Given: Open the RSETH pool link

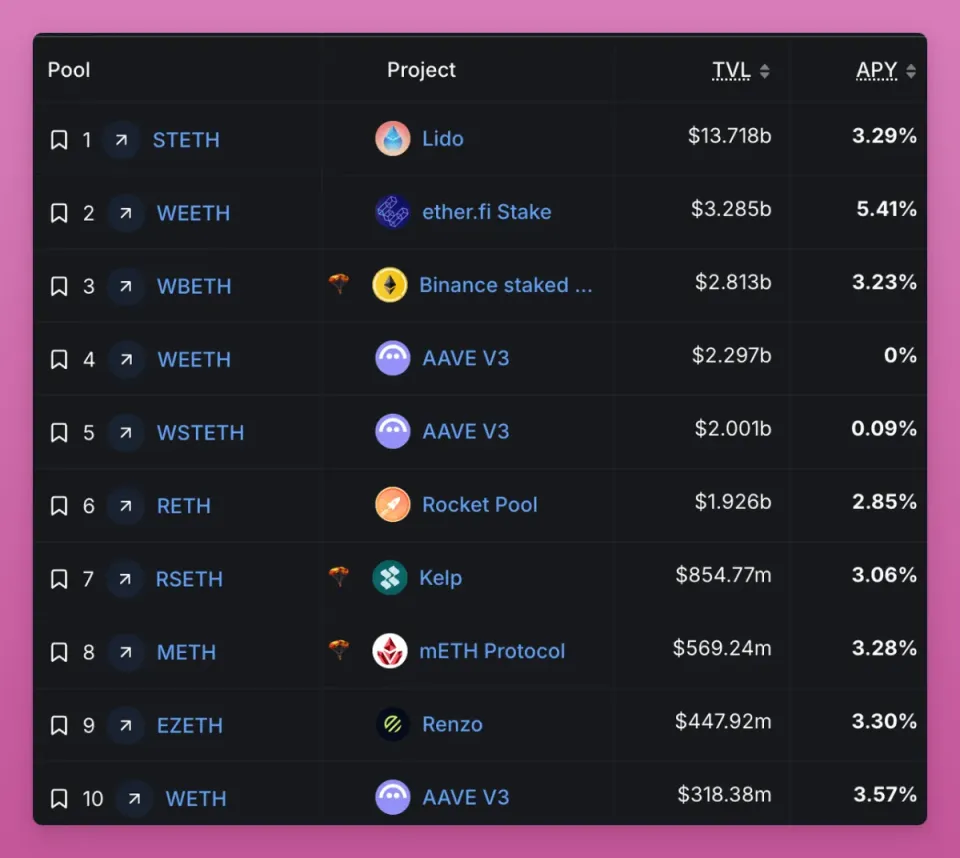Looking at the screenshot, I should click(x=189, y=579).
